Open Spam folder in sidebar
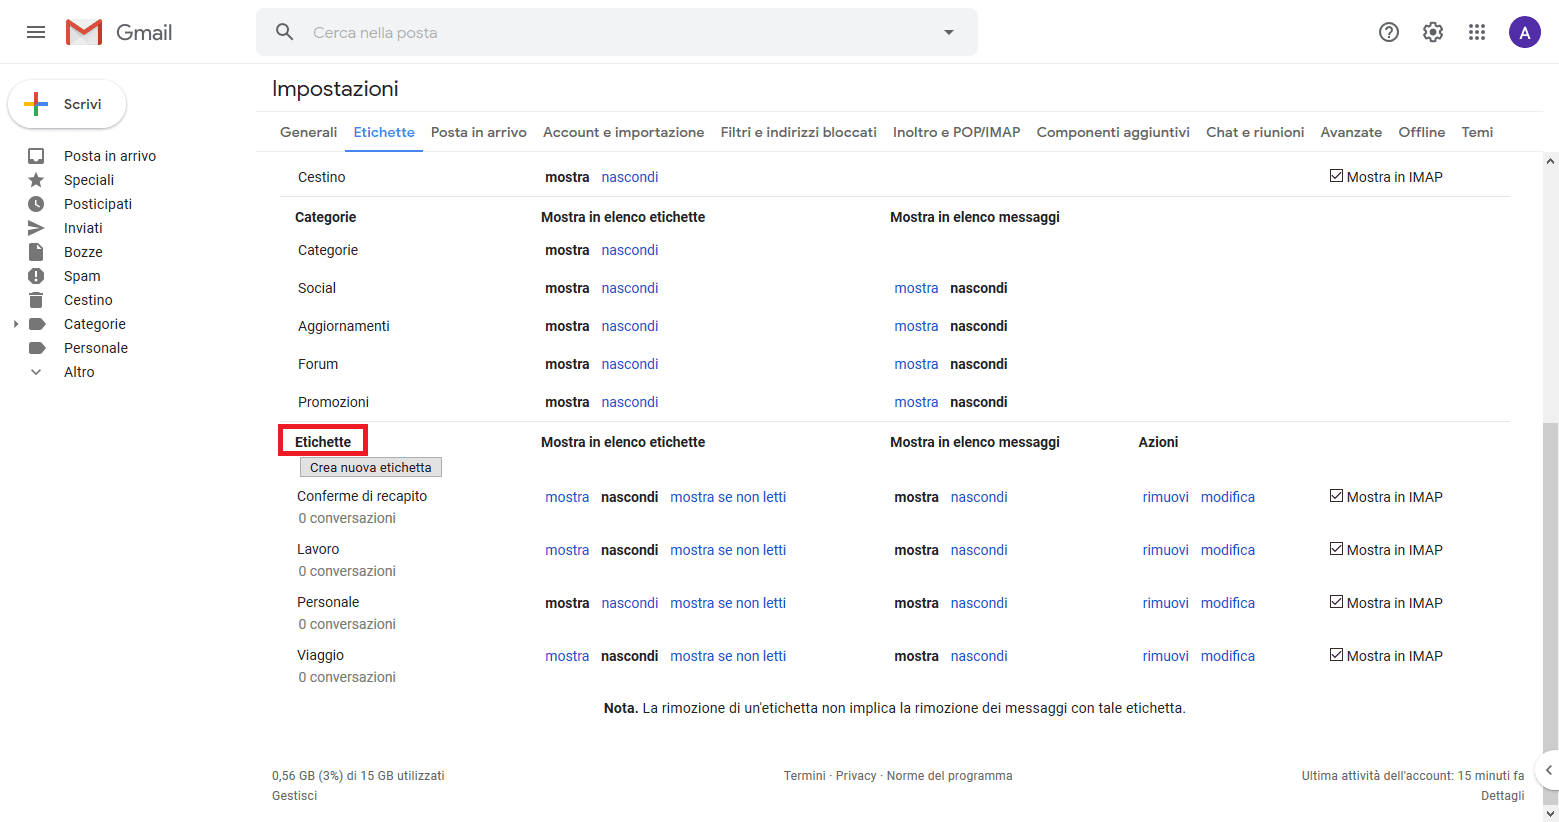This screenshot has width=1559, height=822. (82, 276)
